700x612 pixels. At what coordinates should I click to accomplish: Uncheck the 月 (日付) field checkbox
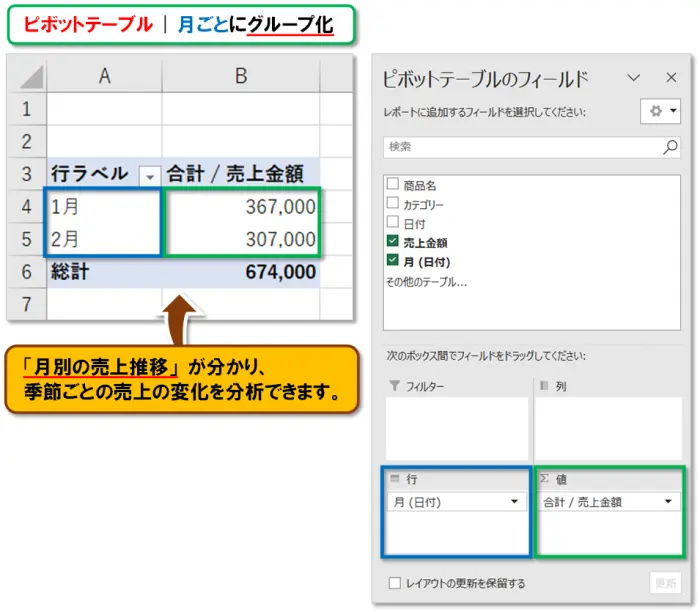pos(392,260)
